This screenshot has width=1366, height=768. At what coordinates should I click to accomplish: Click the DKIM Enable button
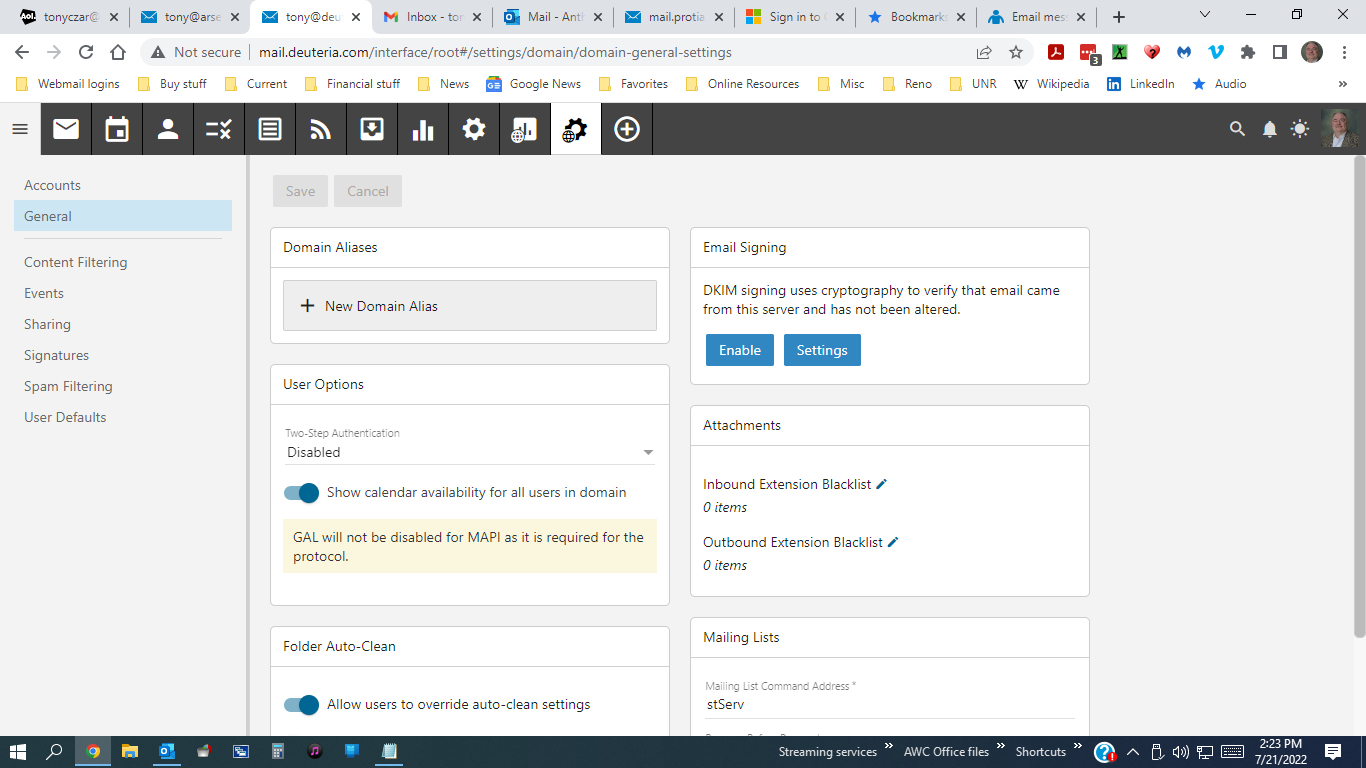point(740,350)
